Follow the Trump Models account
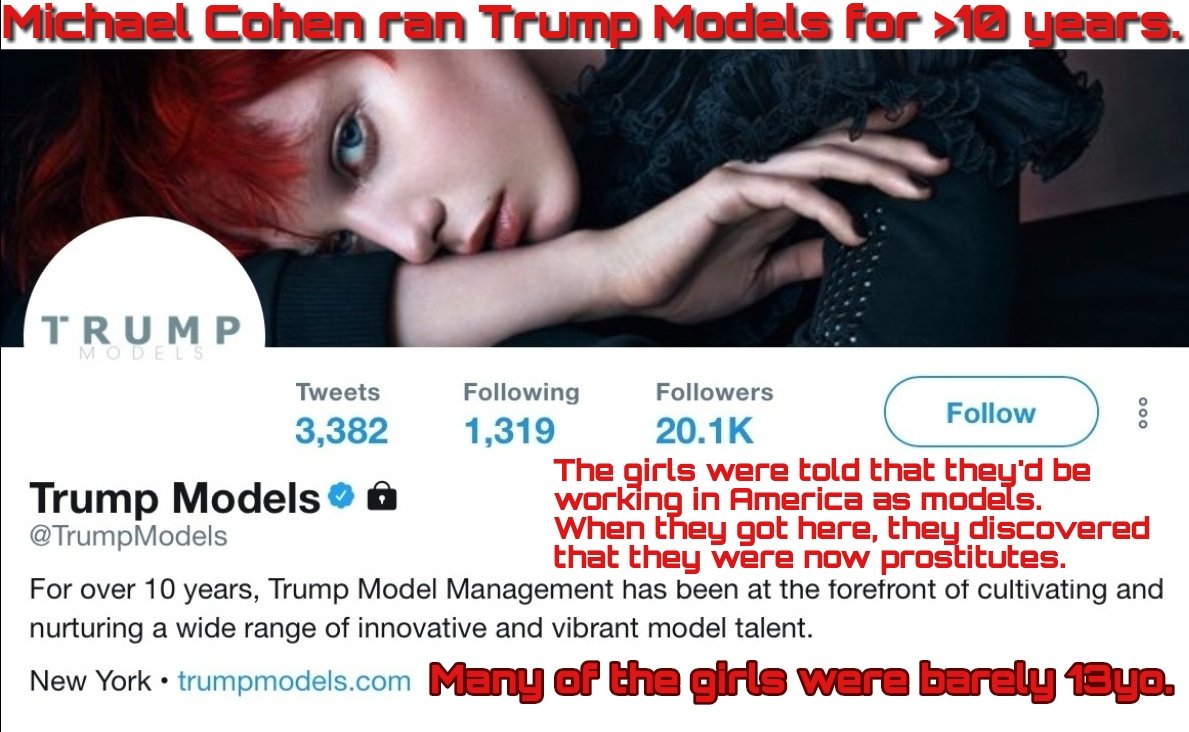This screenshot has height=732, width=1189. (x=991, y=412)
